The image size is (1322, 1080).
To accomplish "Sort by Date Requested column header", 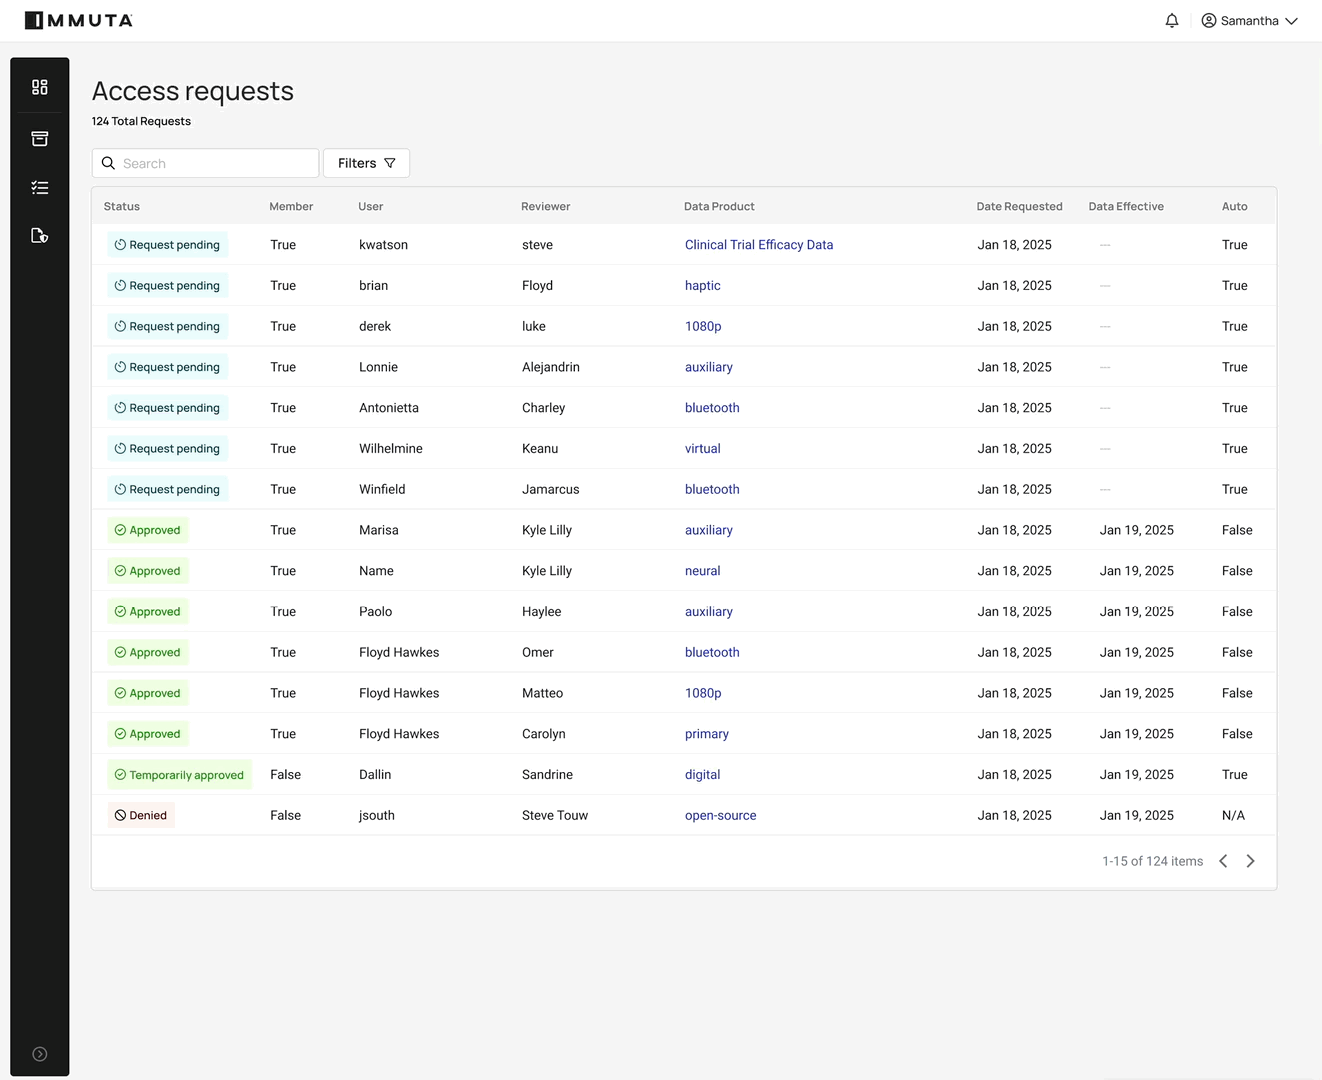I will pos(1019,207).
